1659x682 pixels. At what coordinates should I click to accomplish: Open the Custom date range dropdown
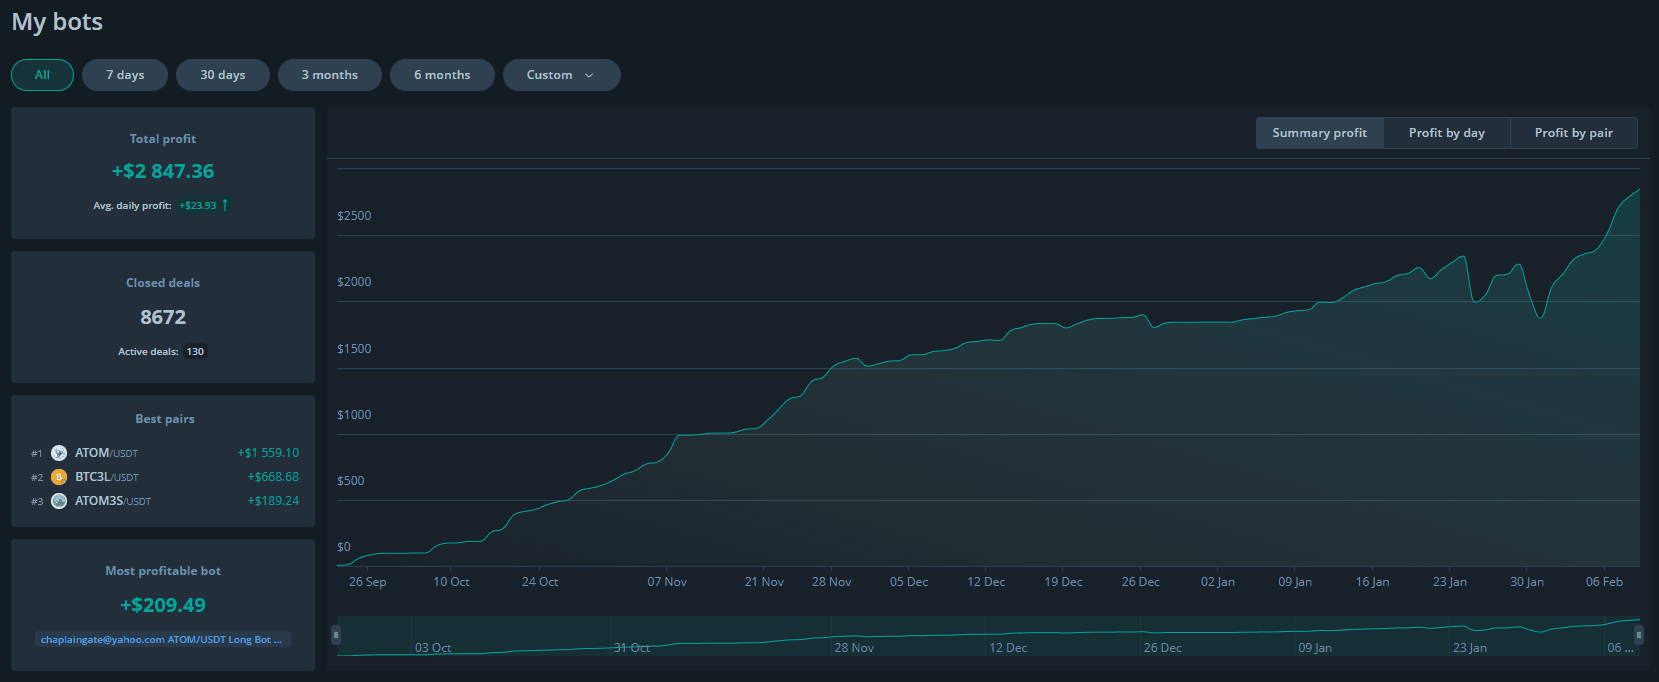coord(561,75)
